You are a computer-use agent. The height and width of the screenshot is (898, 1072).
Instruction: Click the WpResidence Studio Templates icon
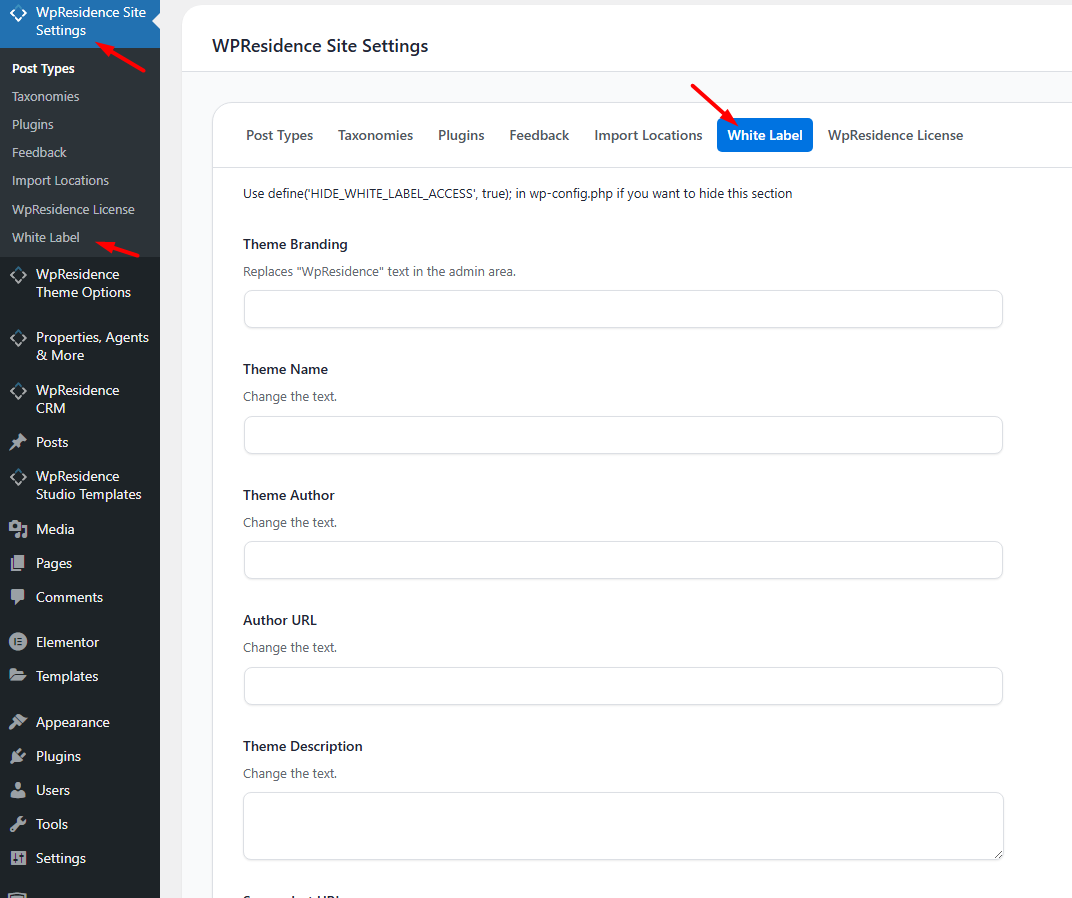pyautogui.click(x=18, y=477)
